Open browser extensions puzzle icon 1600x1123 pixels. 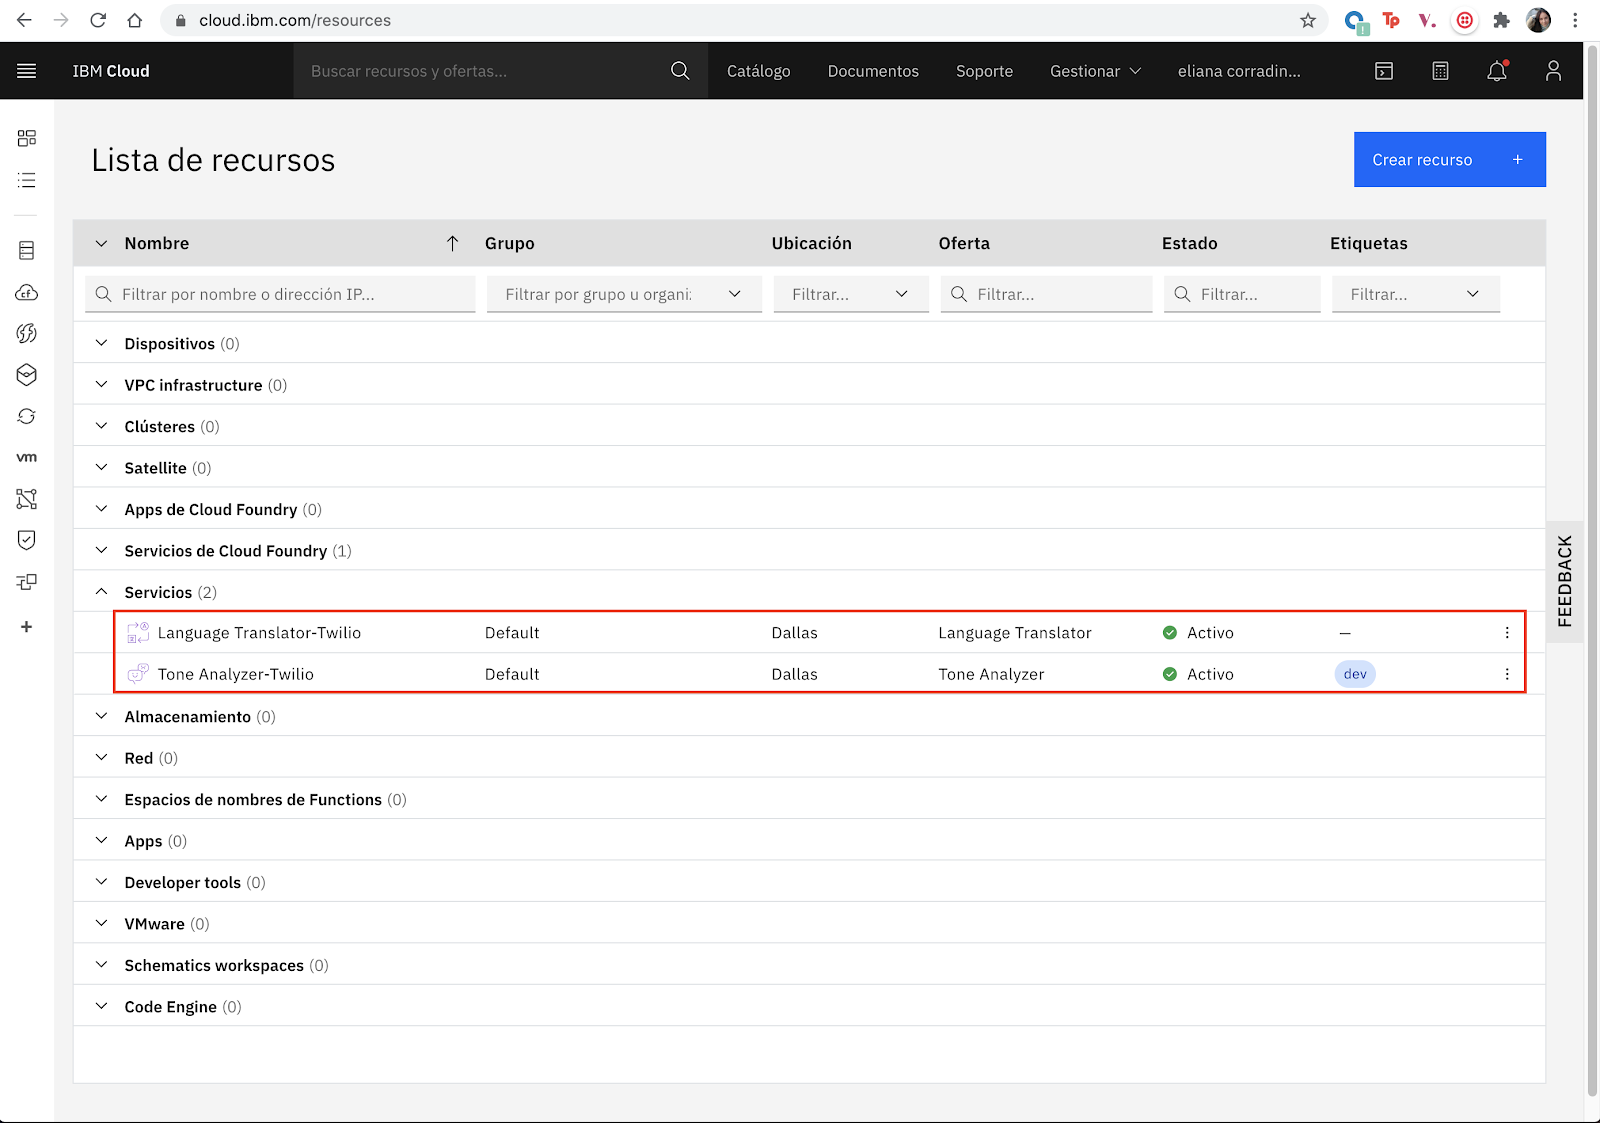point(1501,20)
